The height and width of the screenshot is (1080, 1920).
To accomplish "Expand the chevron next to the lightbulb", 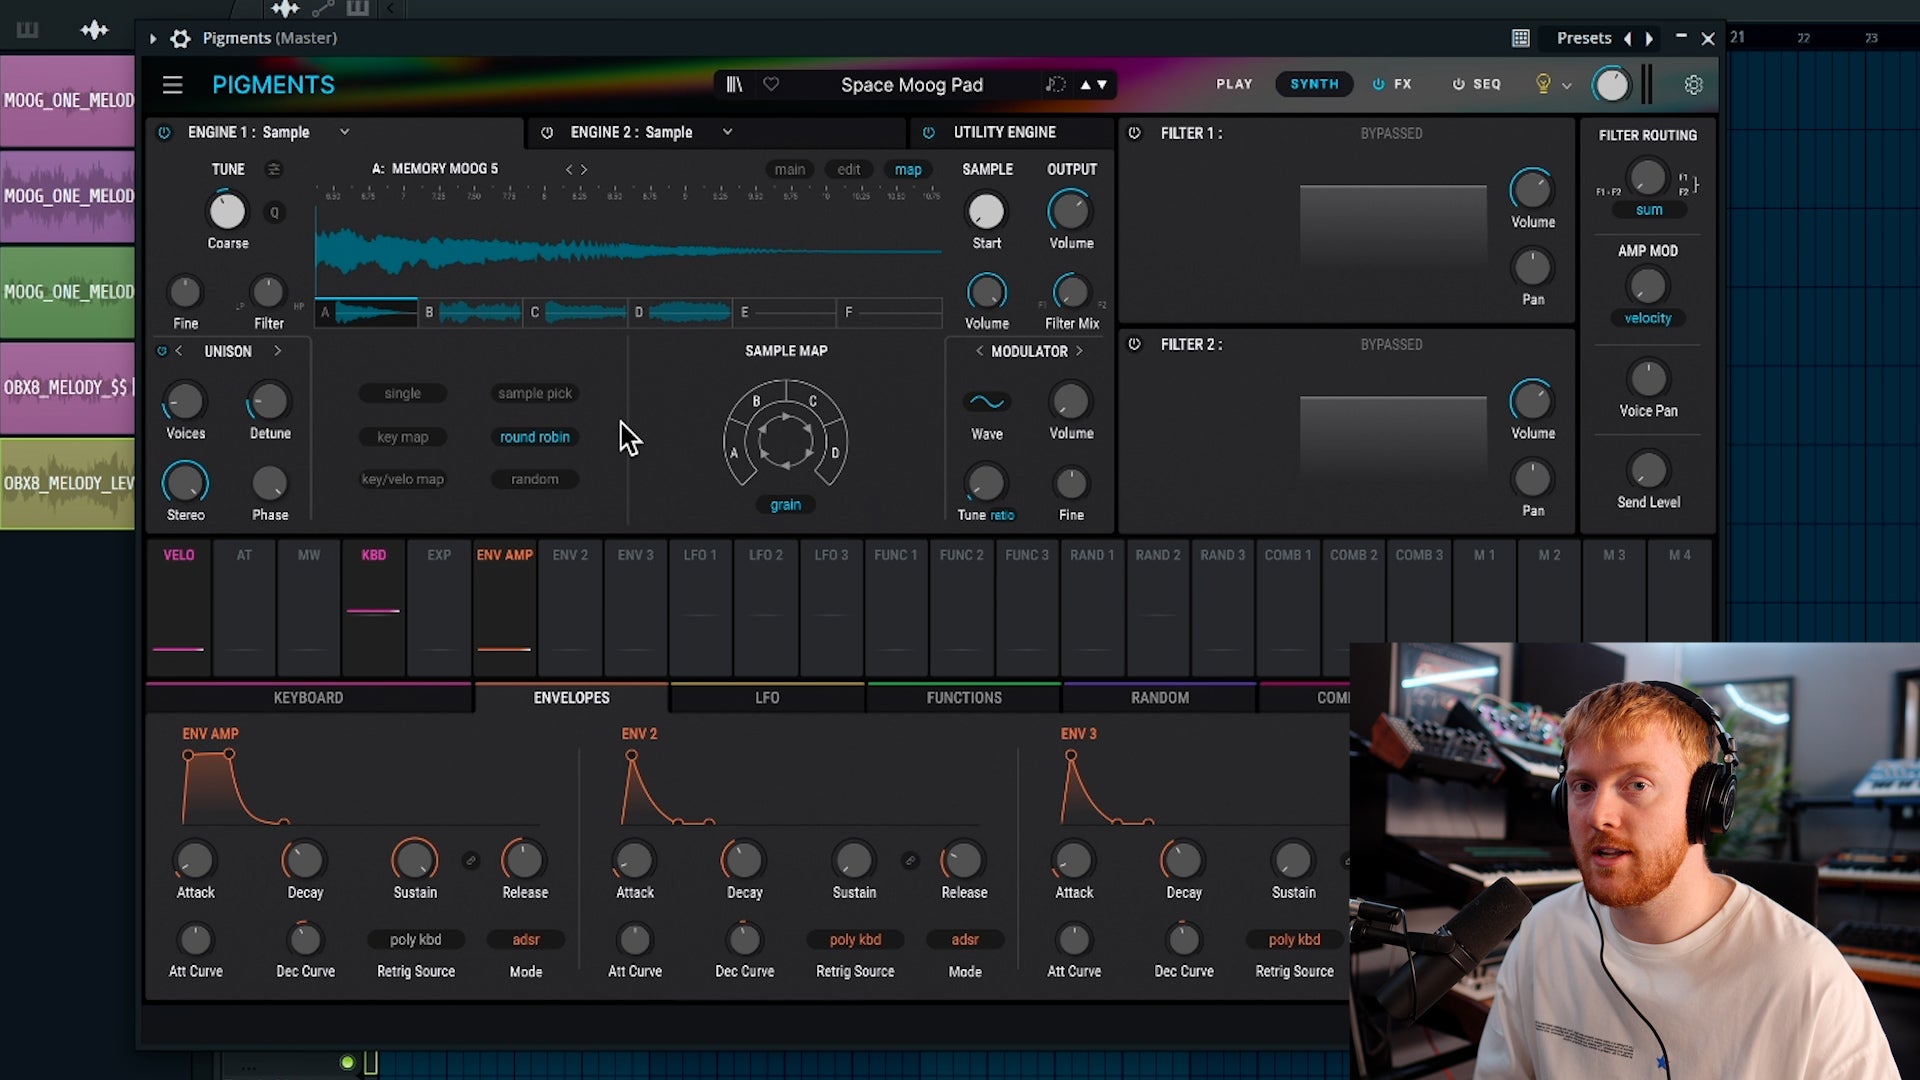I will [1567, 85].
